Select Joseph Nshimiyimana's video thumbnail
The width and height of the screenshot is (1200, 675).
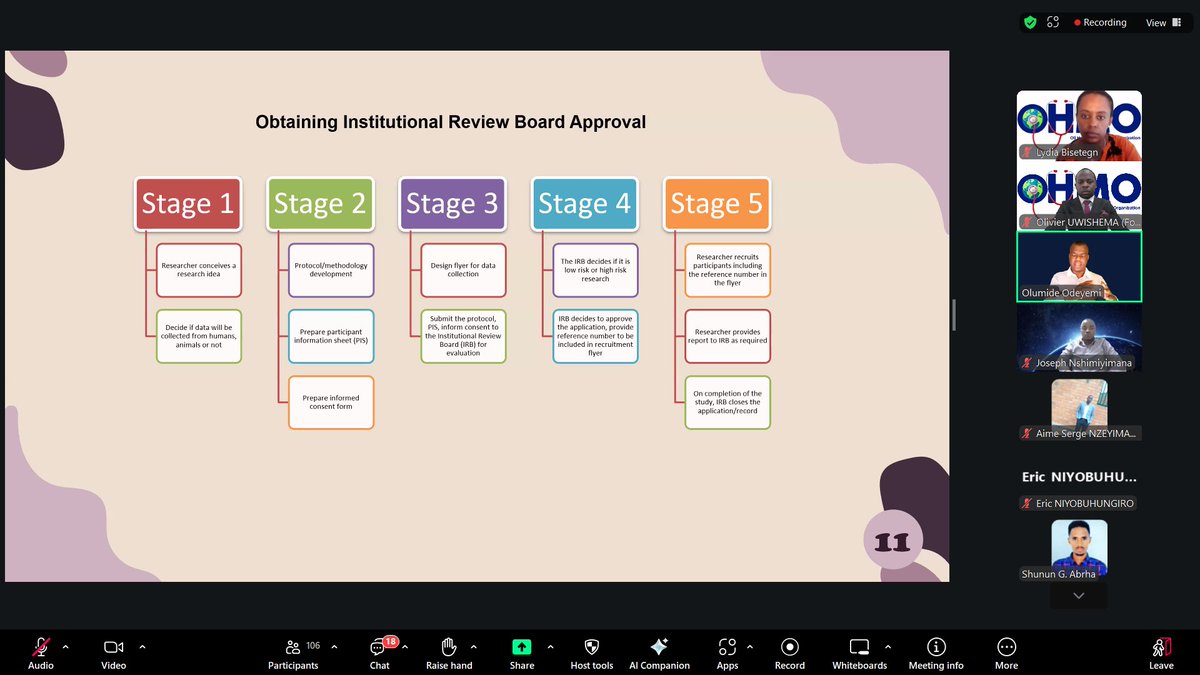click(x=1079, y=337)
